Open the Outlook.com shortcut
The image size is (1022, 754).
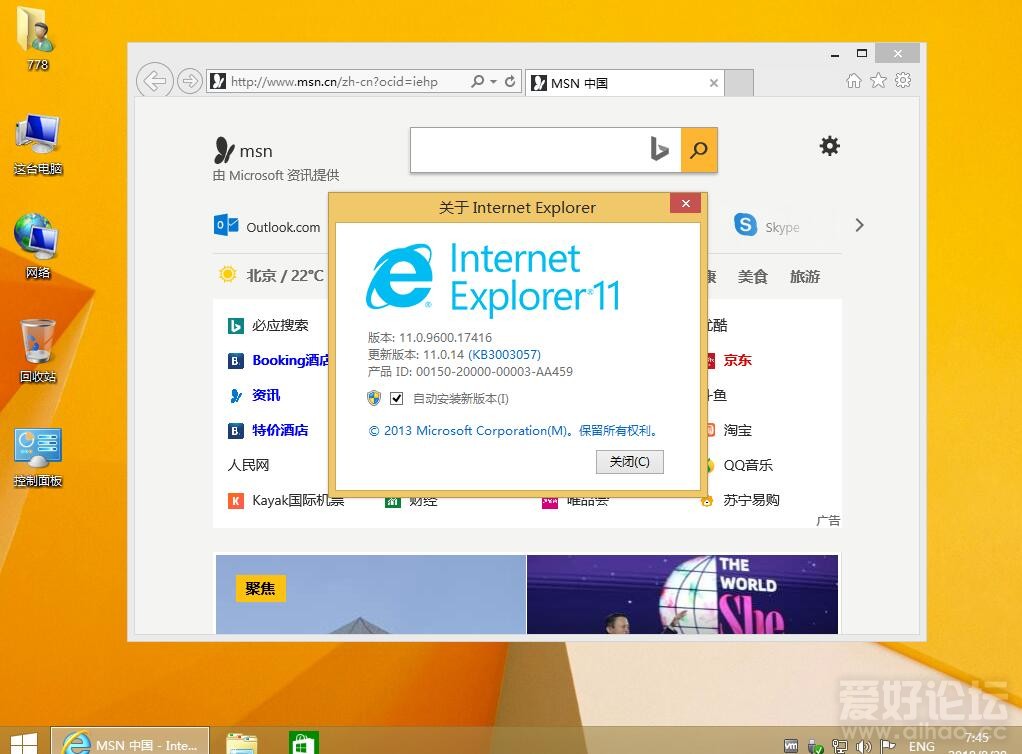coord(267,226)
